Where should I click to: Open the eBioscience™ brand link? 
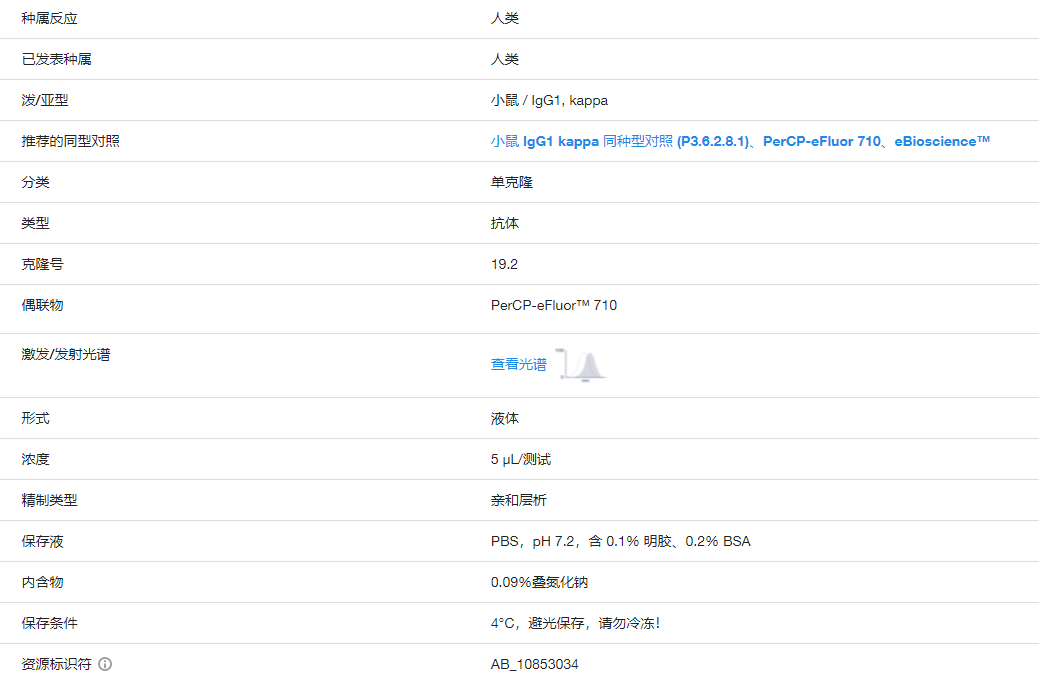point(935,141)
